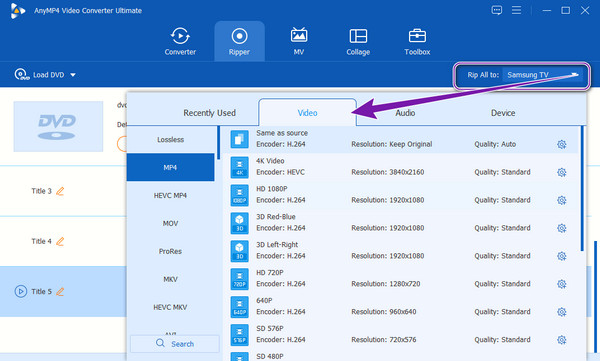600x361 pixels.
Task: Expand the Load DVD dropdown arrow
Action: tap(73, 75)
